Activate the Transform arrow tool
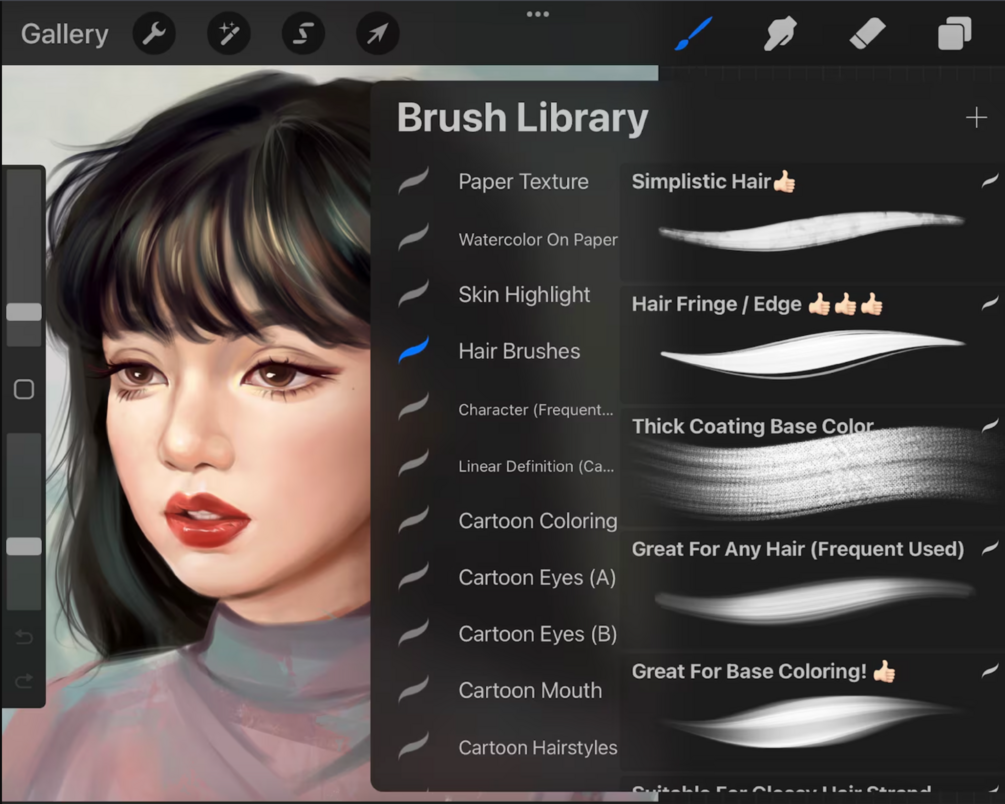The image size is (1005, 804). 378,33
